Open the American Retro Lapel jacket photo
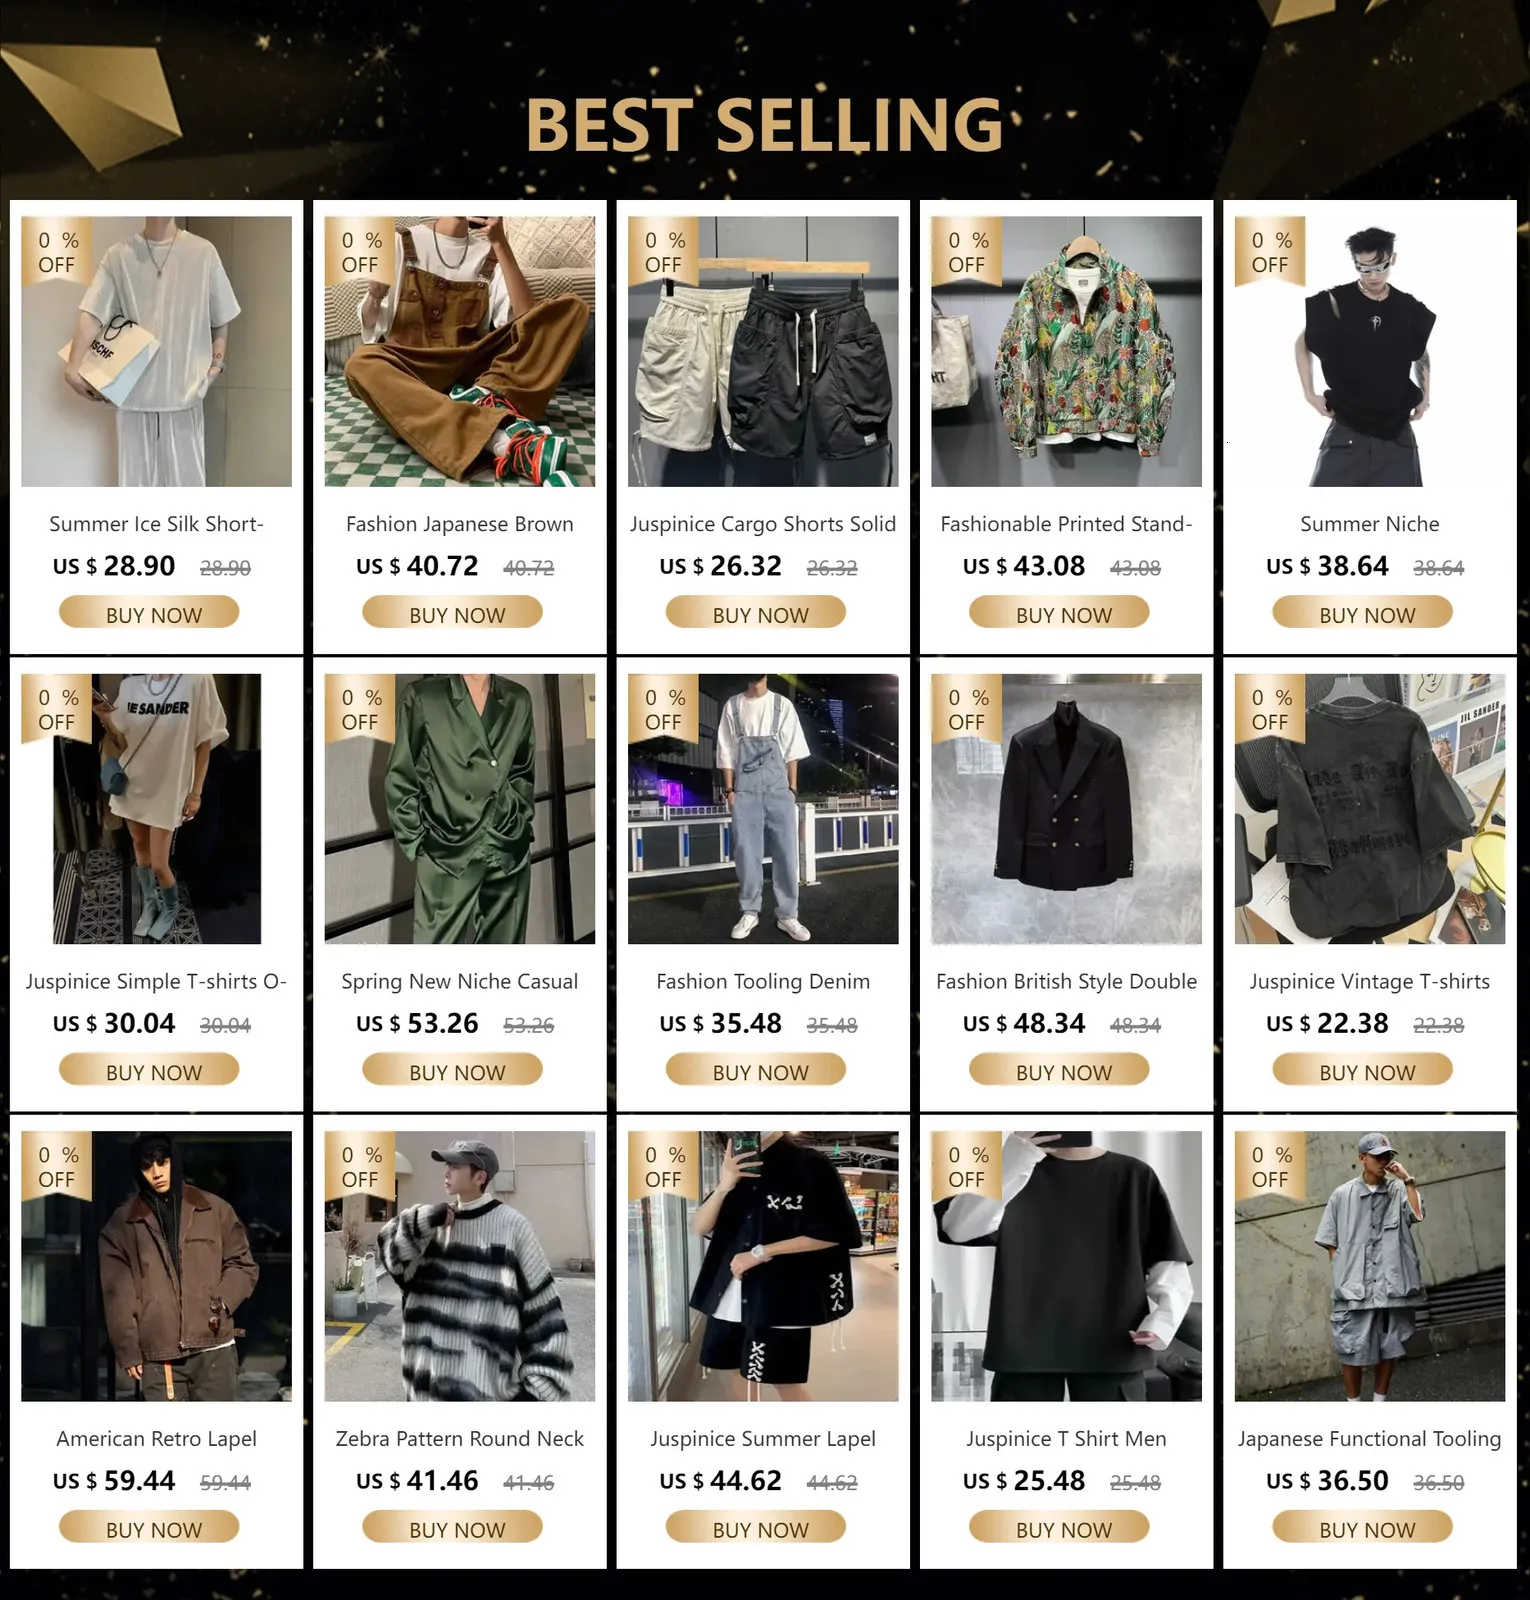This screenshot has width=1530, height=1600. [156, 1266]
